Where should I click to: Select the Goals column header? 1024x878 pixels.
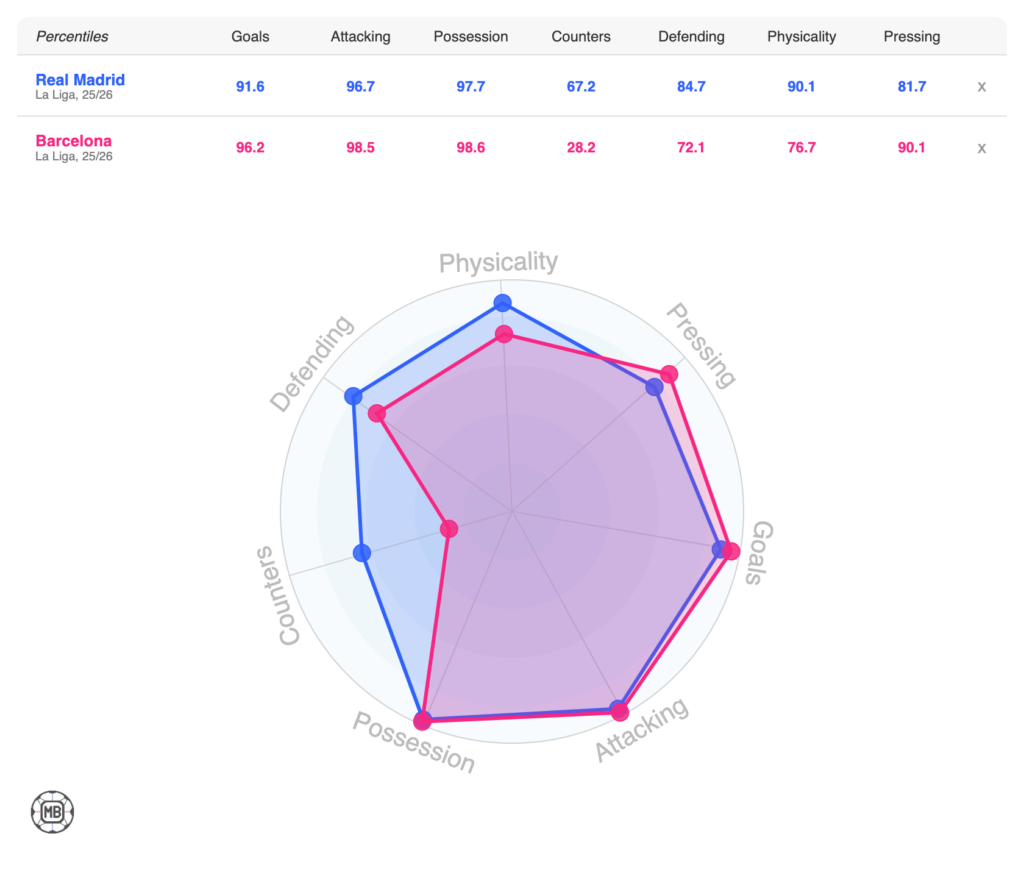pyautogui.click(x=250, y=37)
